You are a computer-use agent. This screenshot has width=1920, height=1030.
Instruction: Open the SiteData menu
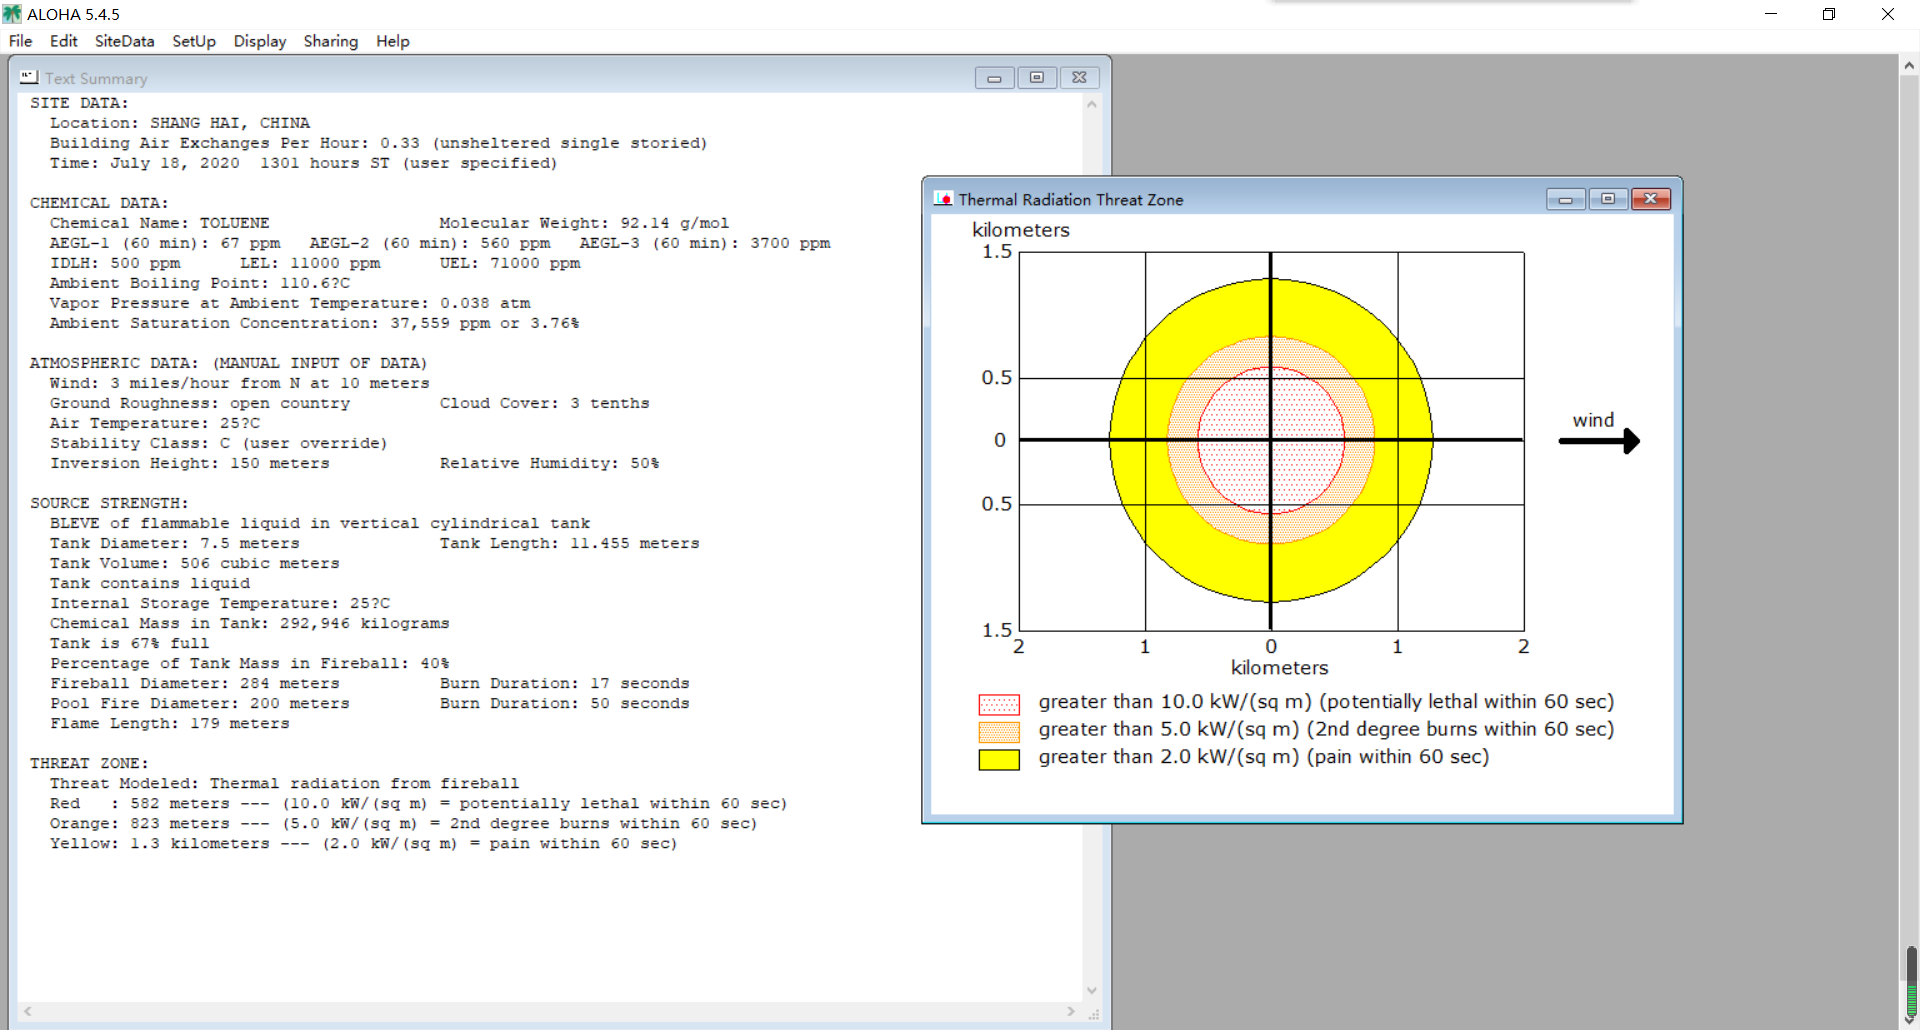pyautogui.click(x=124, y=41)
